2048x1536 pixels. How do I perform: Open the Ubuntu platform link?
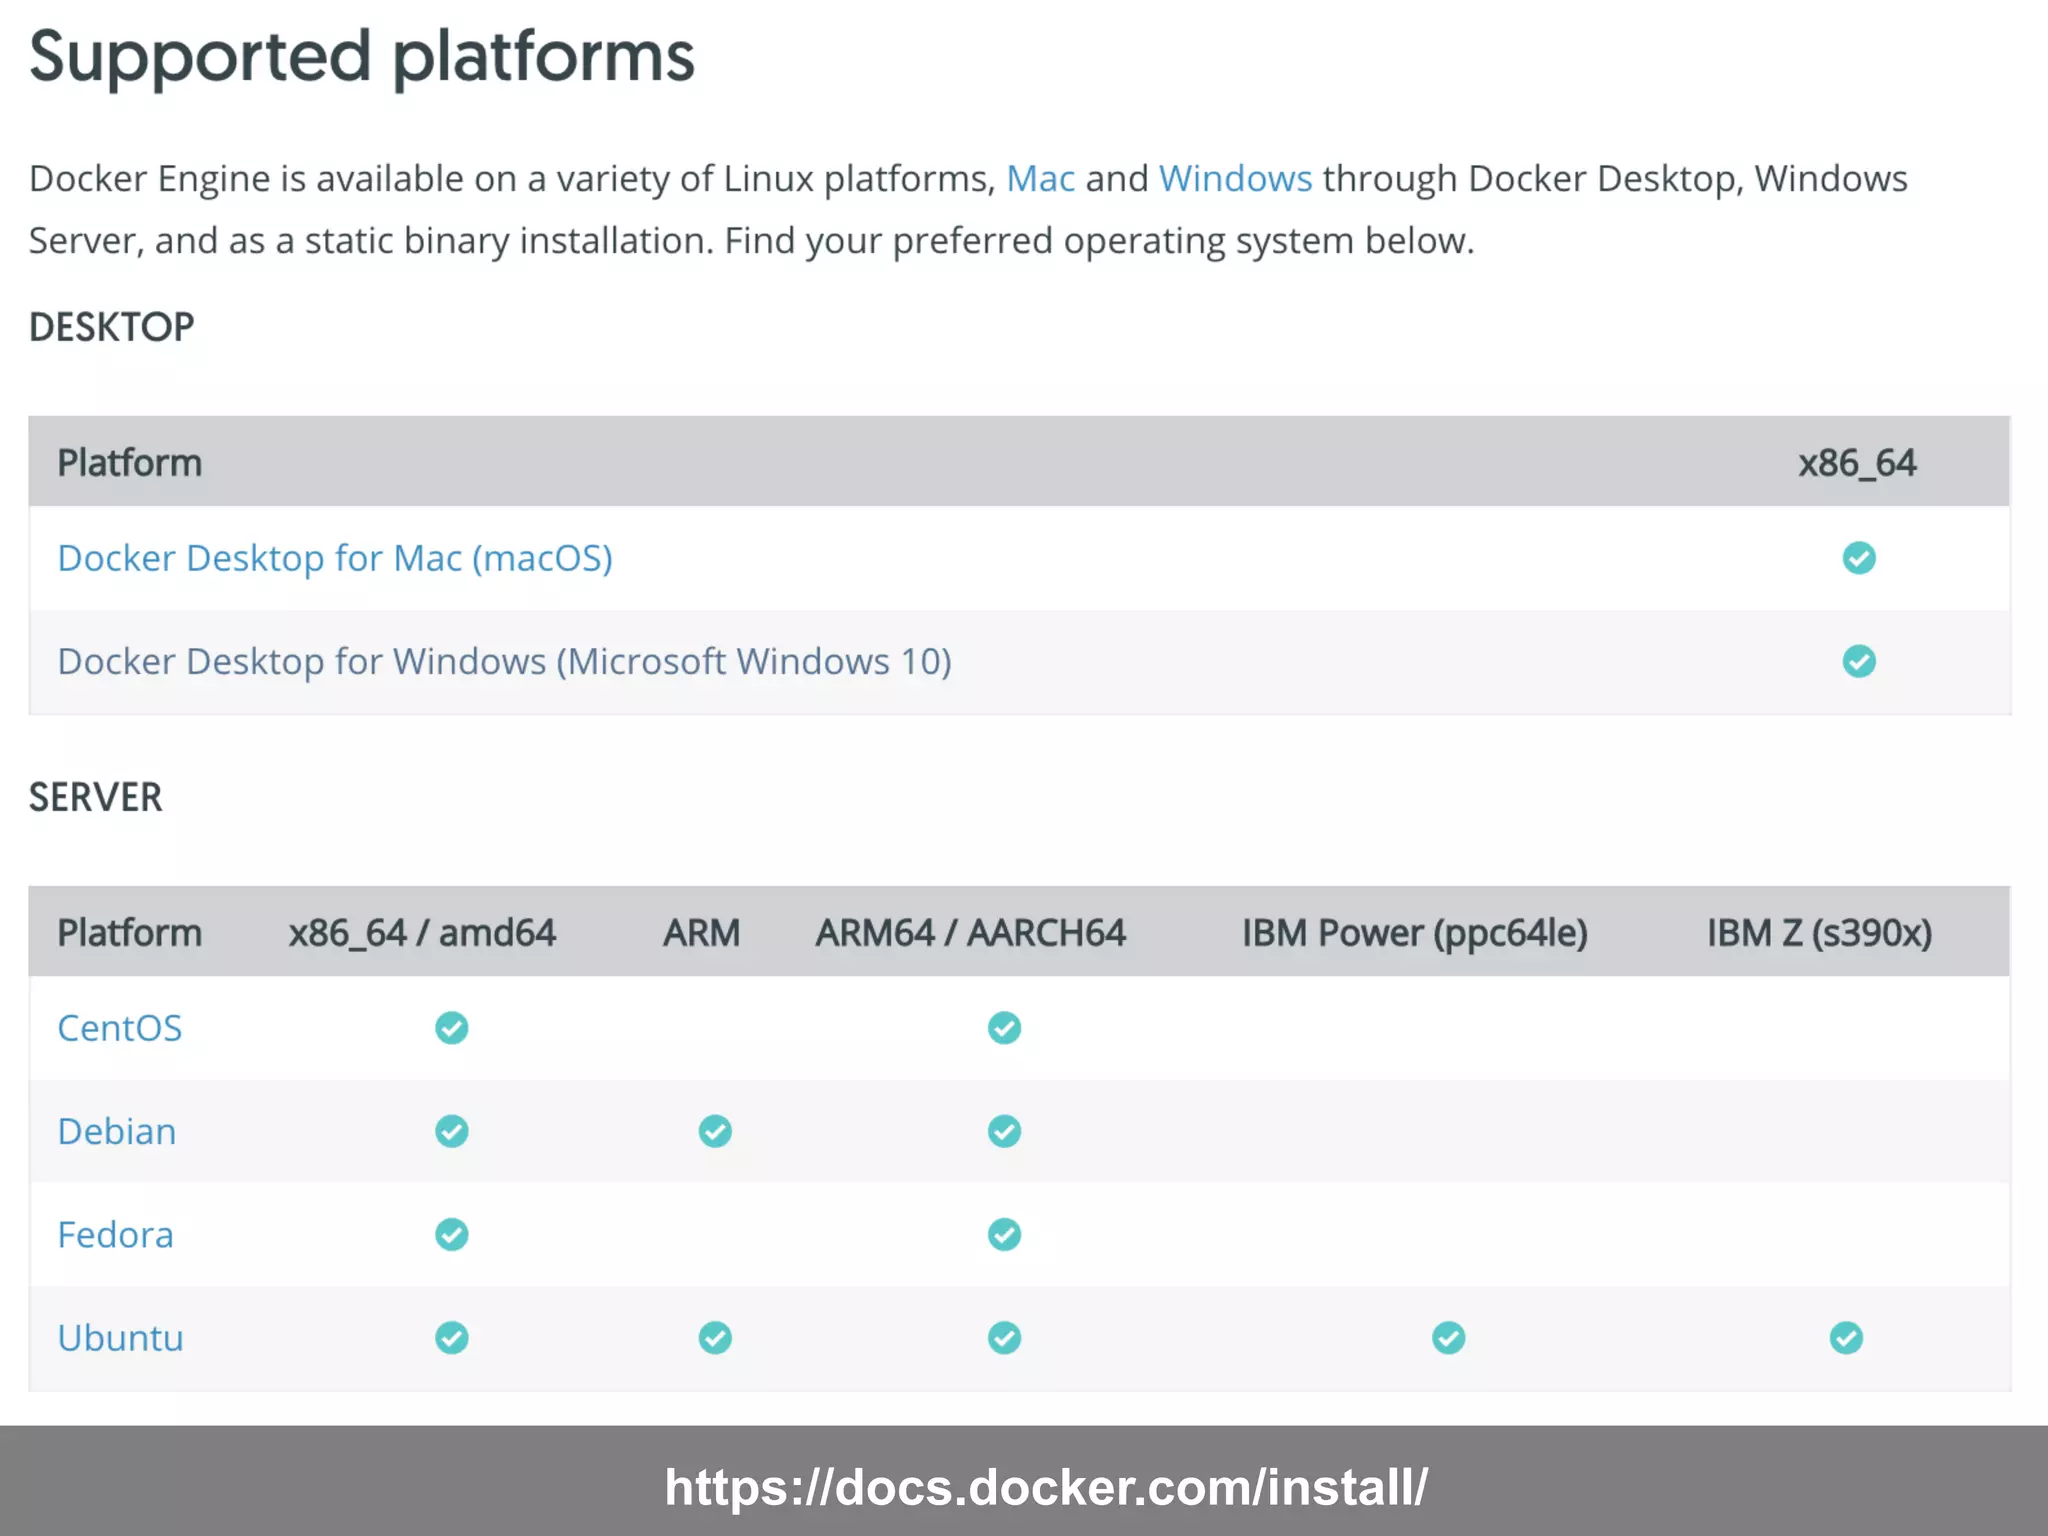pos(121,1338)
